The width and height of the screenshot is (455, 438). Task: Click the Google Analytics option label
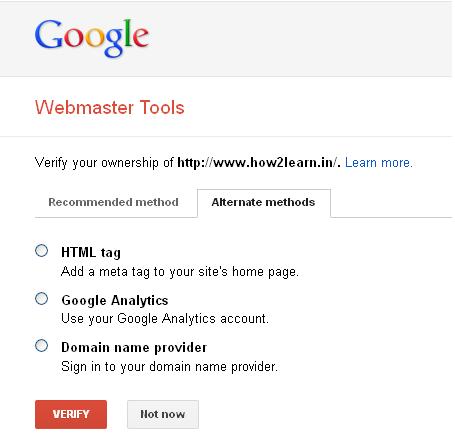click(x=115, y=300)
